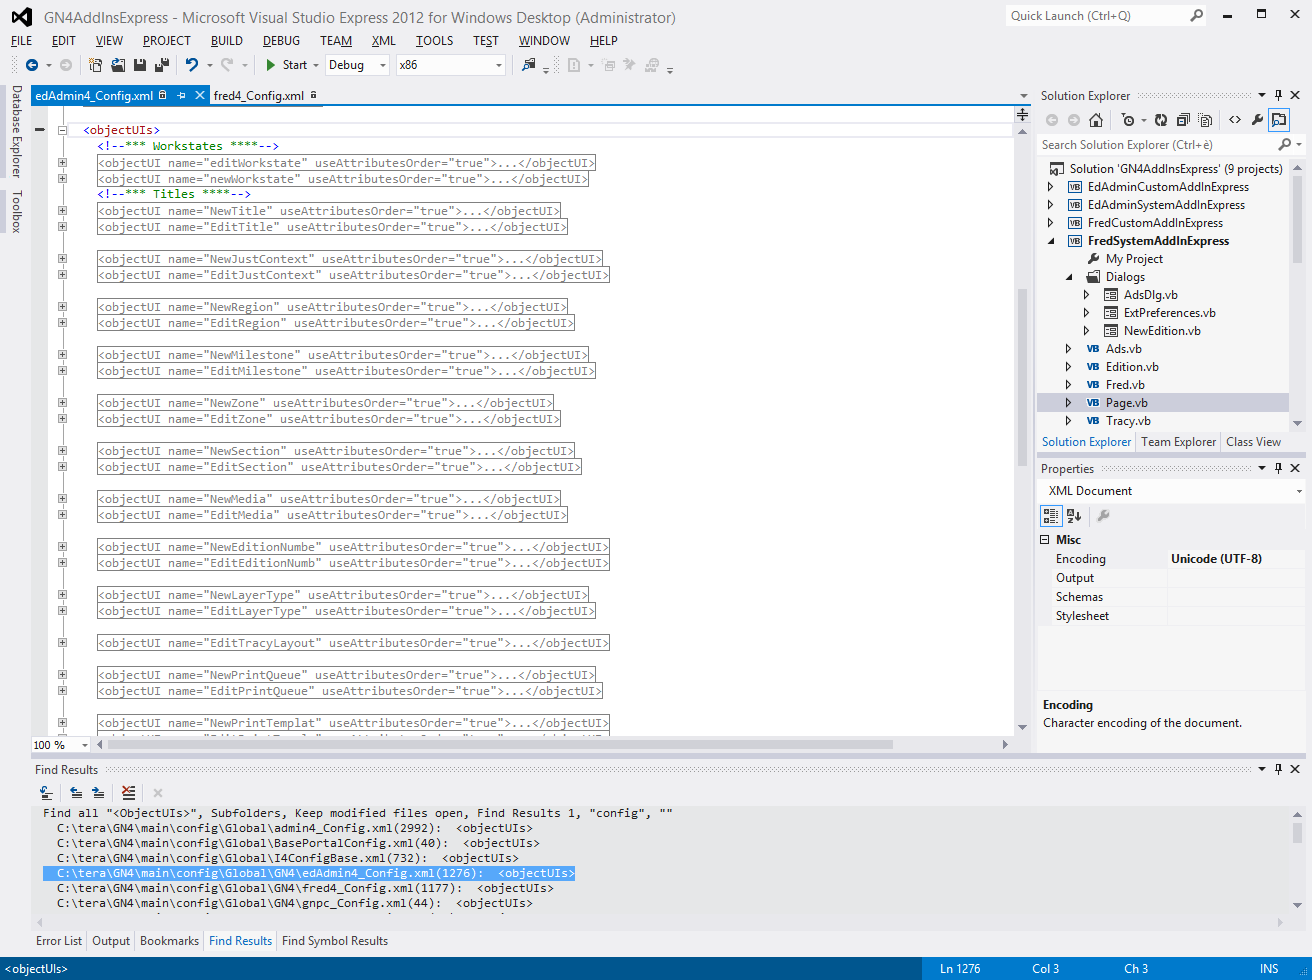Screen dimensions: 1312x980
Task: Click the Solution Explorer search magnifier icon
Action: [x=1285, y=145]
